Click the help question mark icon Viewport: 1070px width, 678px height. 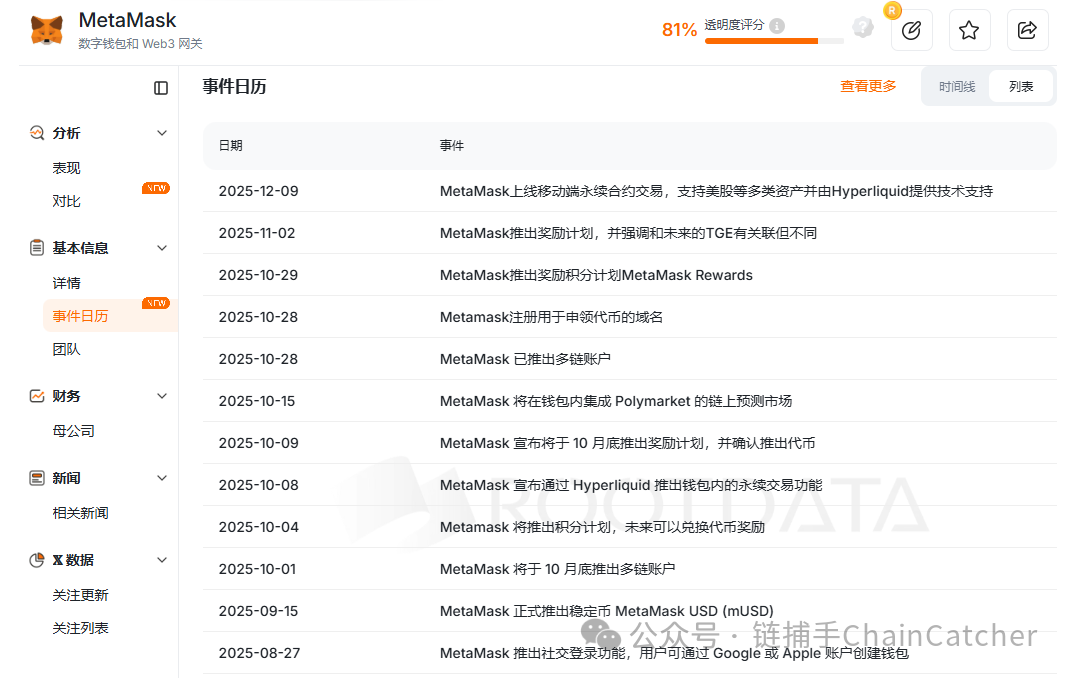point(862,26)
